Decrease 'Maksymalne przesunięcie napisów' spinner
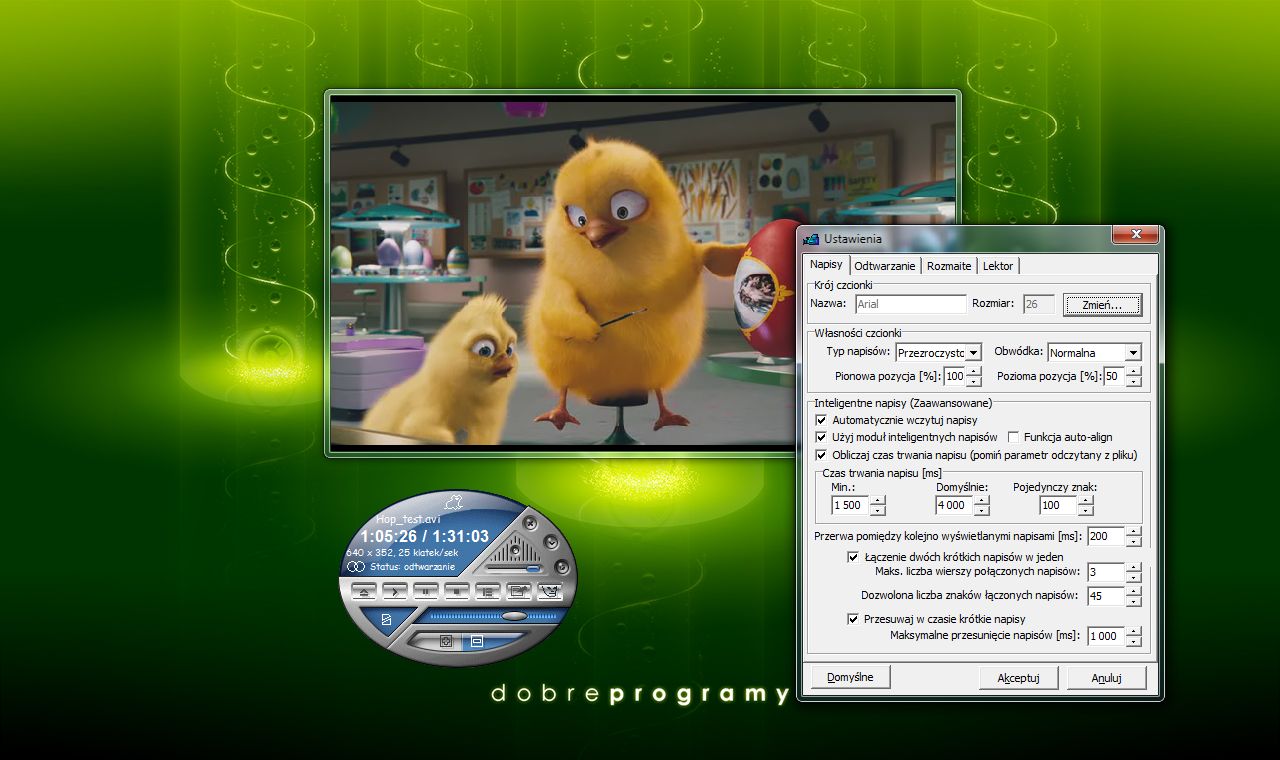The image size is (1280, 760). [x=1133, y=641]
